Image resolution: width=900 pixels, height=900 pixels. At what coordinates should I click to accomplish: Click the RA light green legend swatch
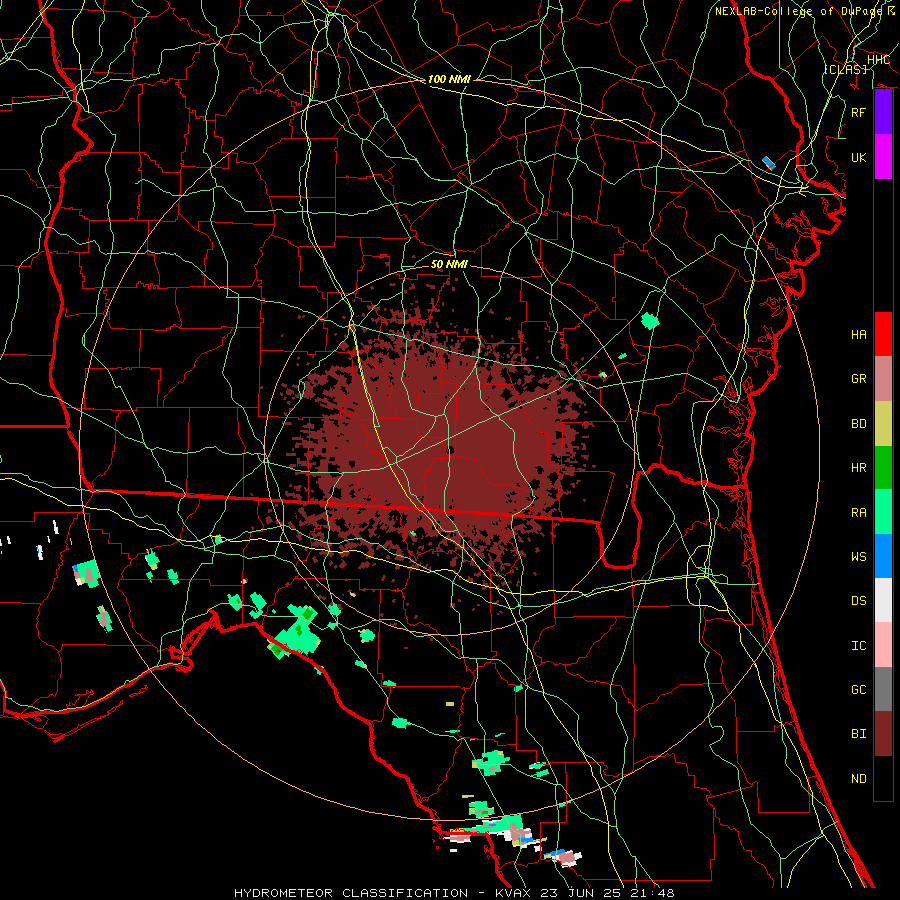883,512
